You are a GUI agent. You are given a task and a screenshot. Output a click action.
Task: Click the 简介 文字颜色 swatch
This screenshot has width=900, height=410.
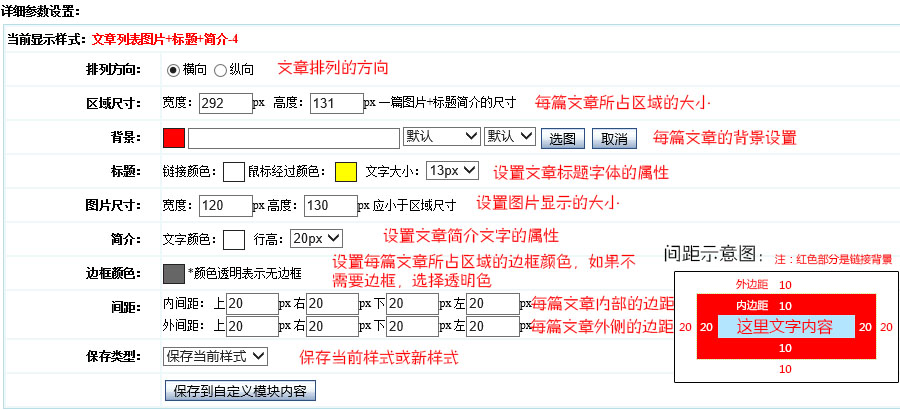click(x=234, y=239)
